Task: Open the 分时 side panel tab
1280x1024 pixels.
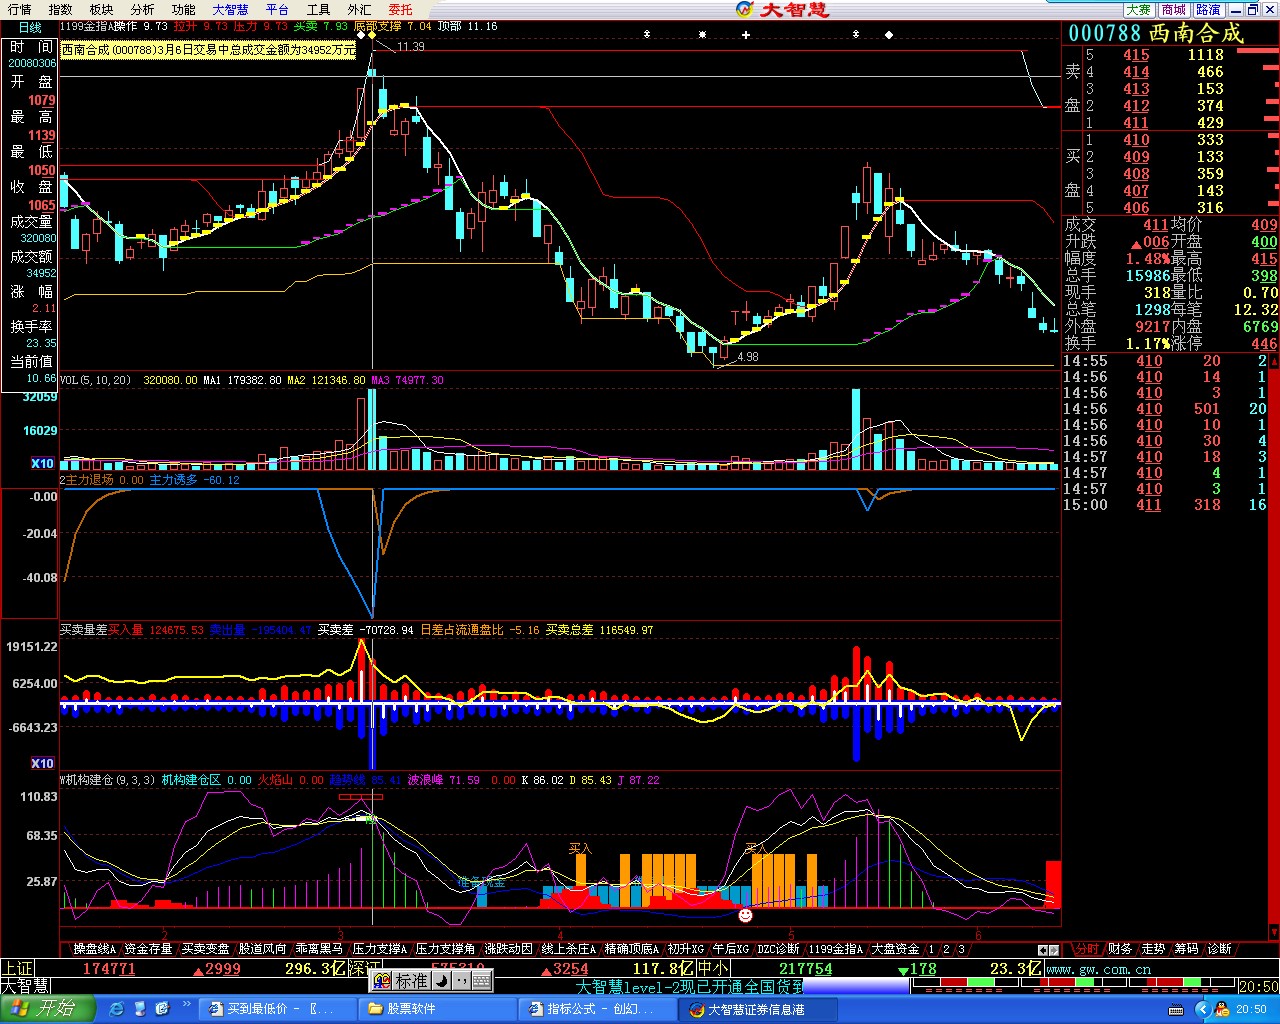Action: tap(1087, 949)
